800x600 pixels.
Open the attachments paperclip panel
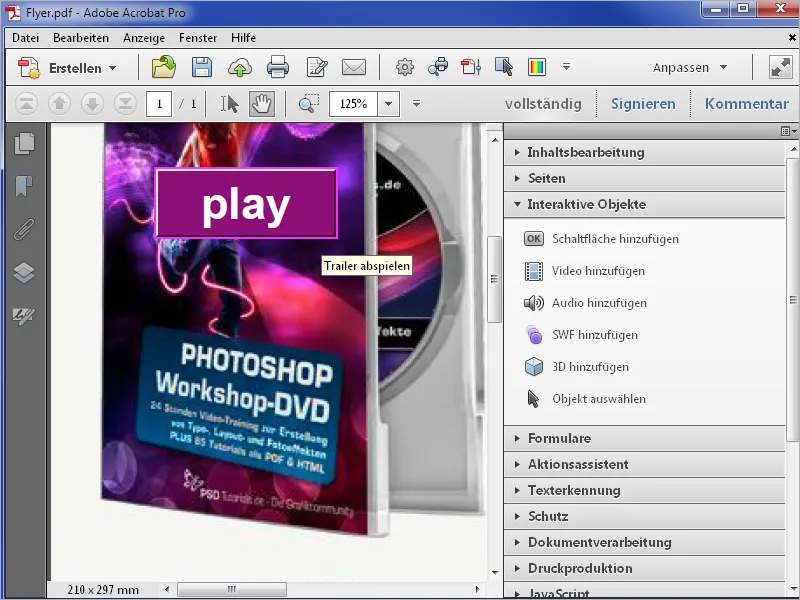pos(23,230)
